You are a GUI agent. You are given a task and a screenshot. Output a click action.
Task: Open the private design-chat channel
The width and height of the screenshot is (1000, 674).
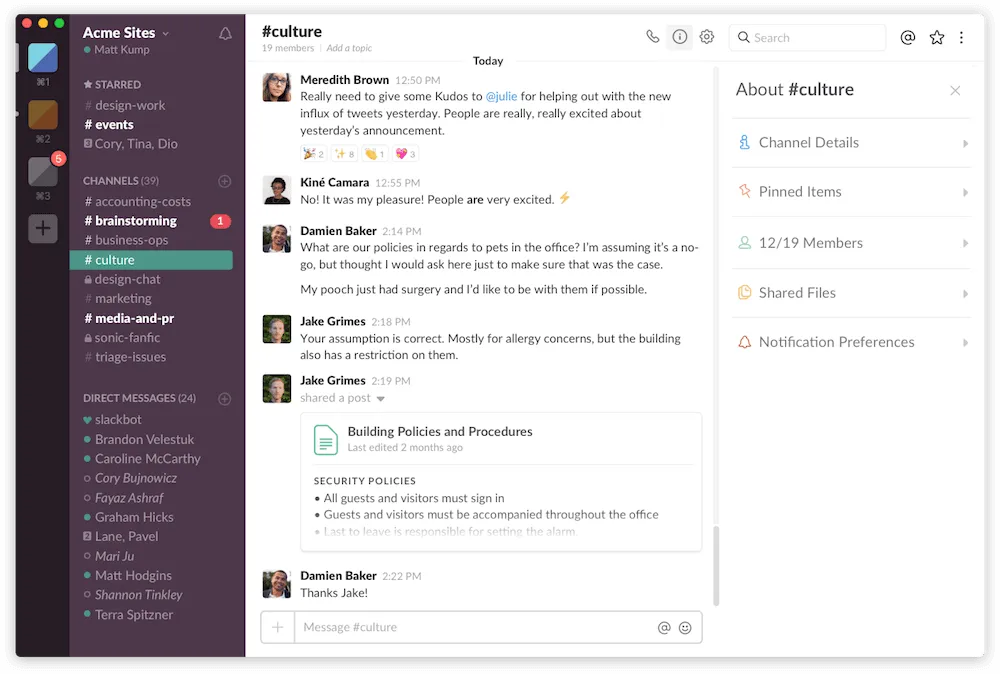point(122,279)
